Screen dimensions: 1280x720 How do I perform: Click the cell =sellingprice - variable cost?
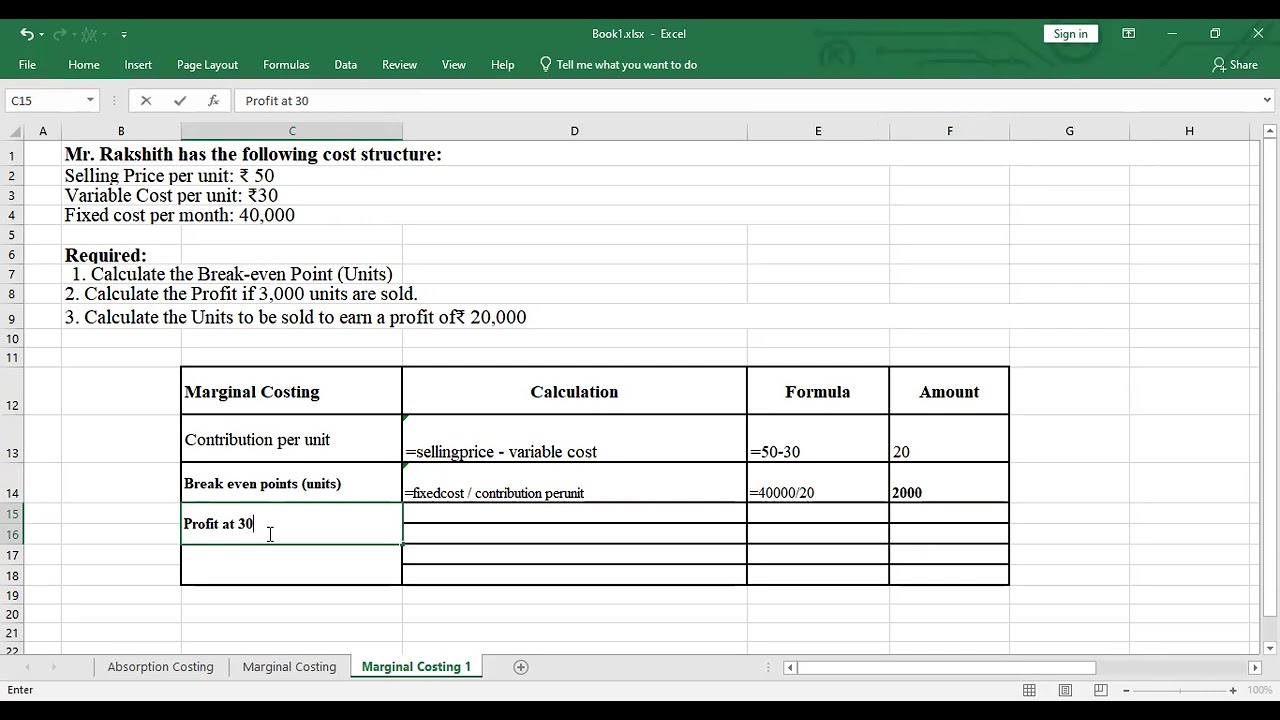coord(574,439)
